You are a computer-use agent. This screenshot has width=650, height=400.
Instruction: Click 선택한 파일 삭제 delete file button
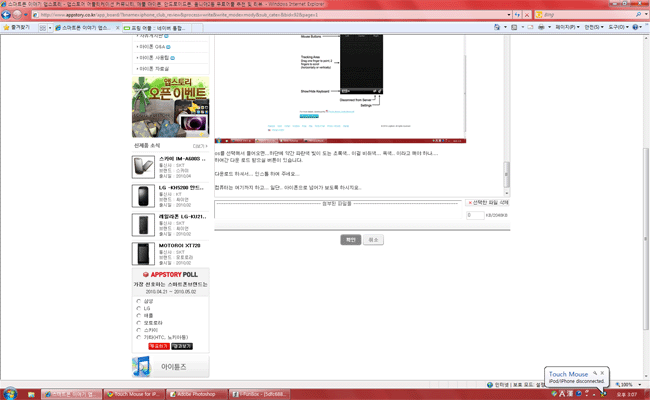point(488,203)
